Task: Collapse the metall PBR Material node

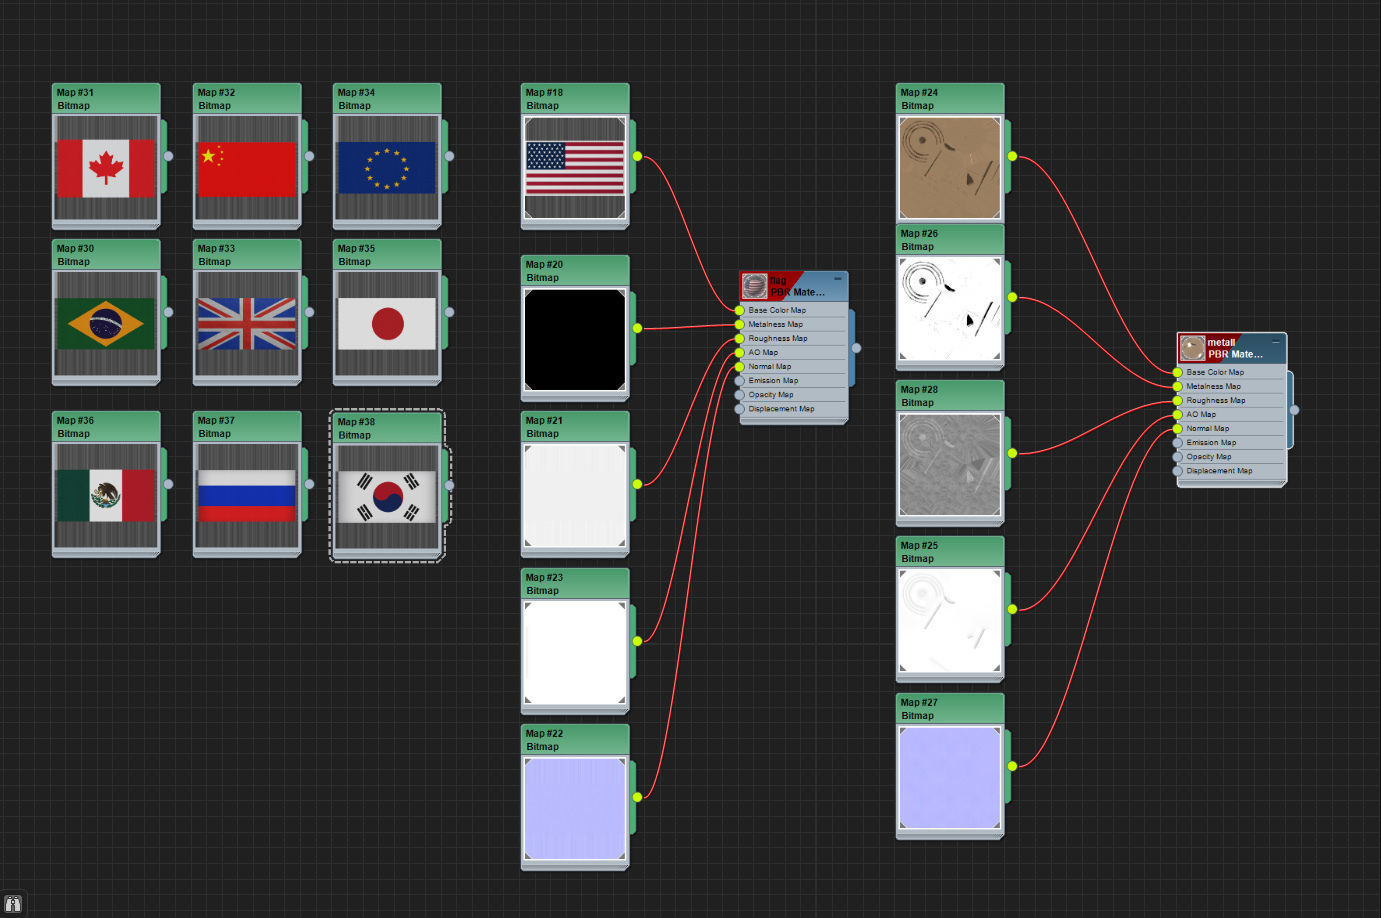Action: 1276,341
